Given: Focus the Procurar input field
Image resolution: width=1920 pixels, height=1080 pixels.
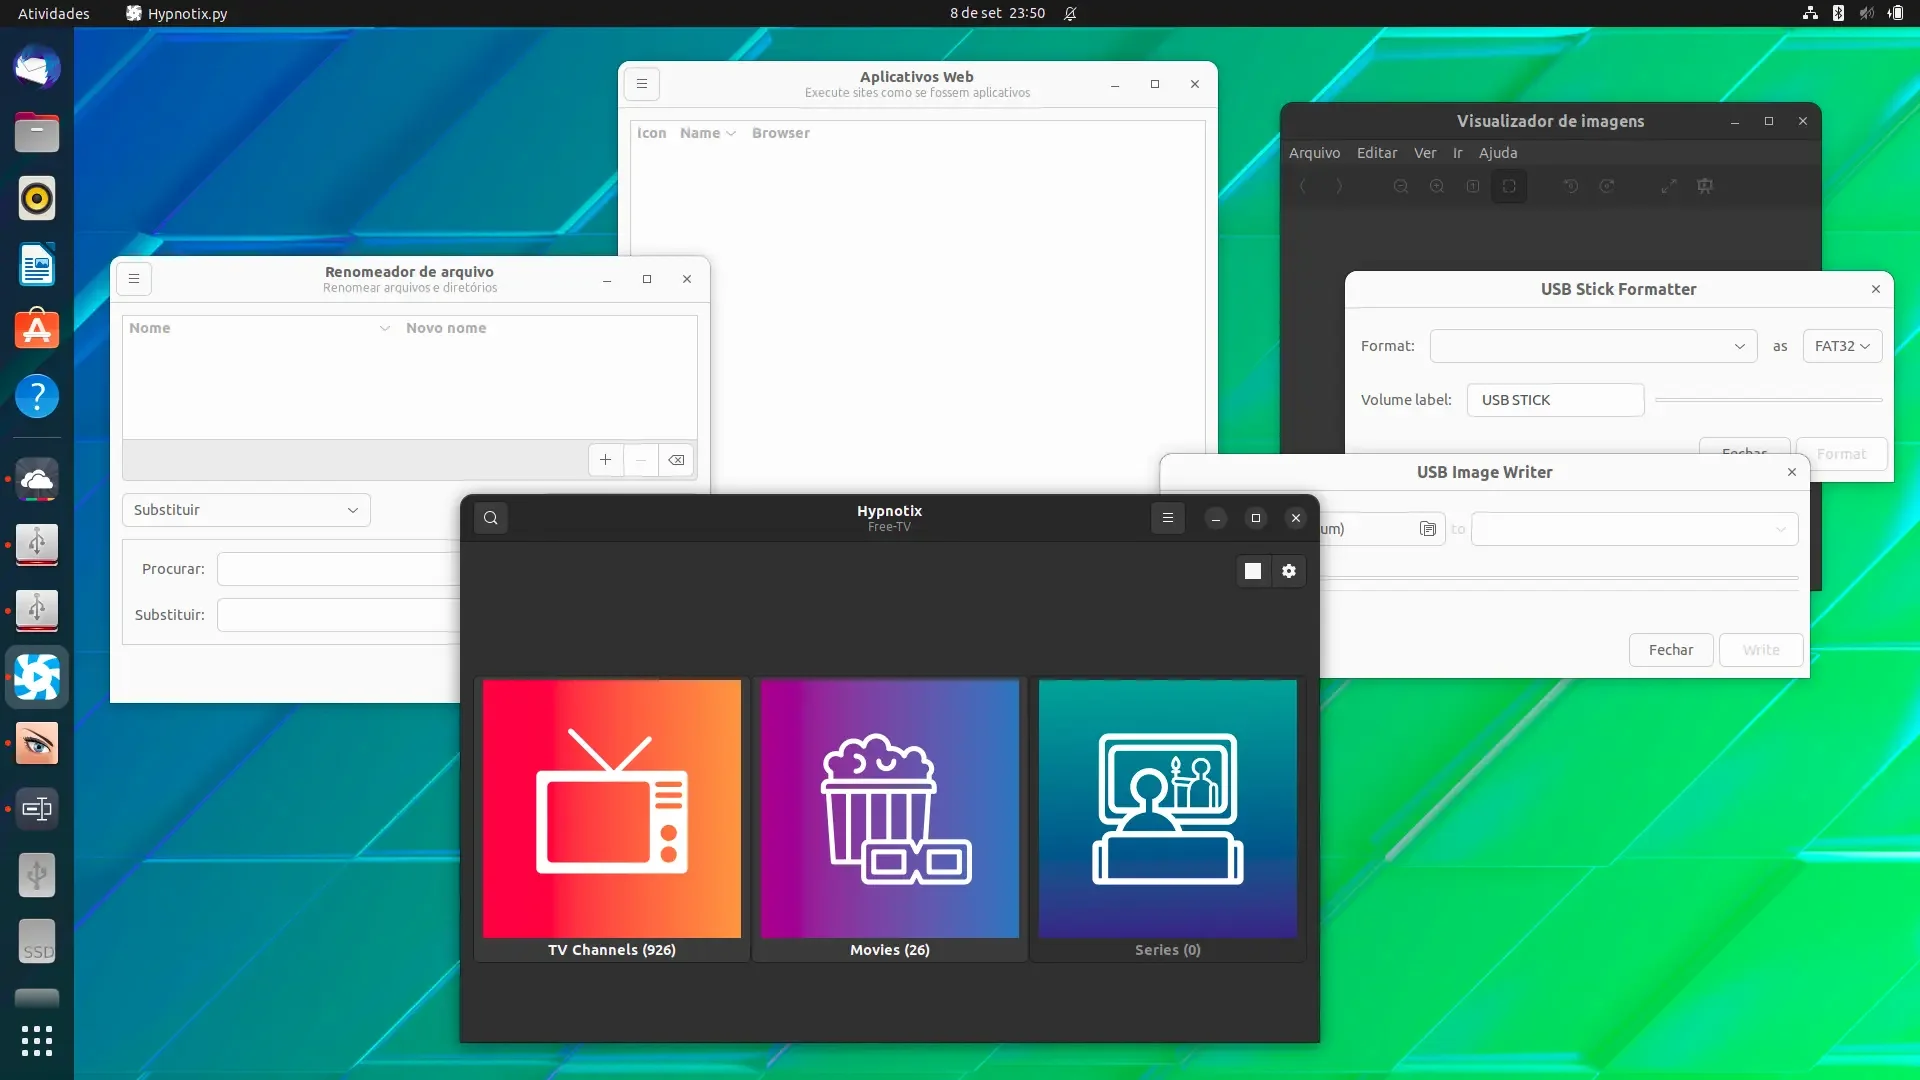Looking at the screenshot, I should (x=338, y=569).
